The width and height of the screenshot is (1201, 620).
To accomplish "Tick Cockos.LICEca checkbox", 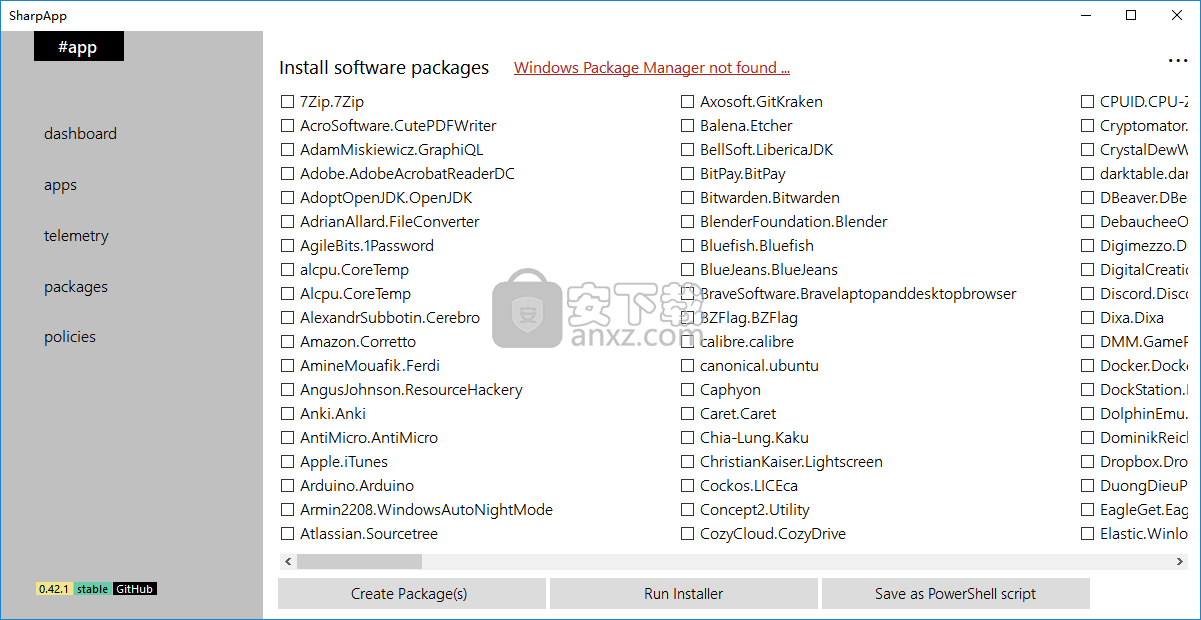I will [688, 486].
